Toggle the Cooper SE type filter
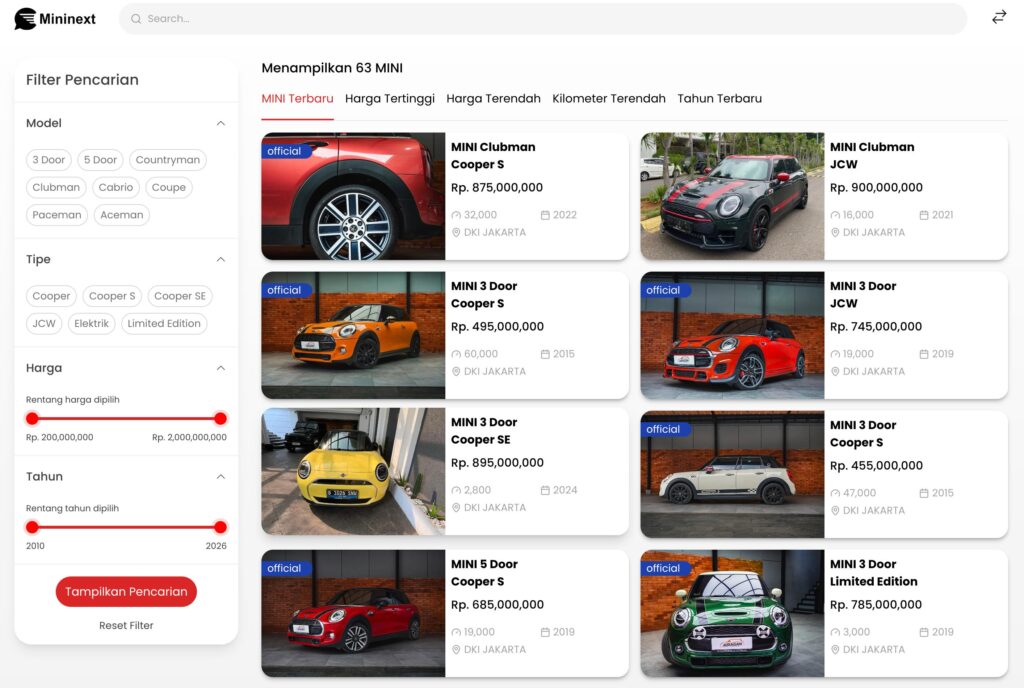The image size is (1024, 688). point(180,296)
